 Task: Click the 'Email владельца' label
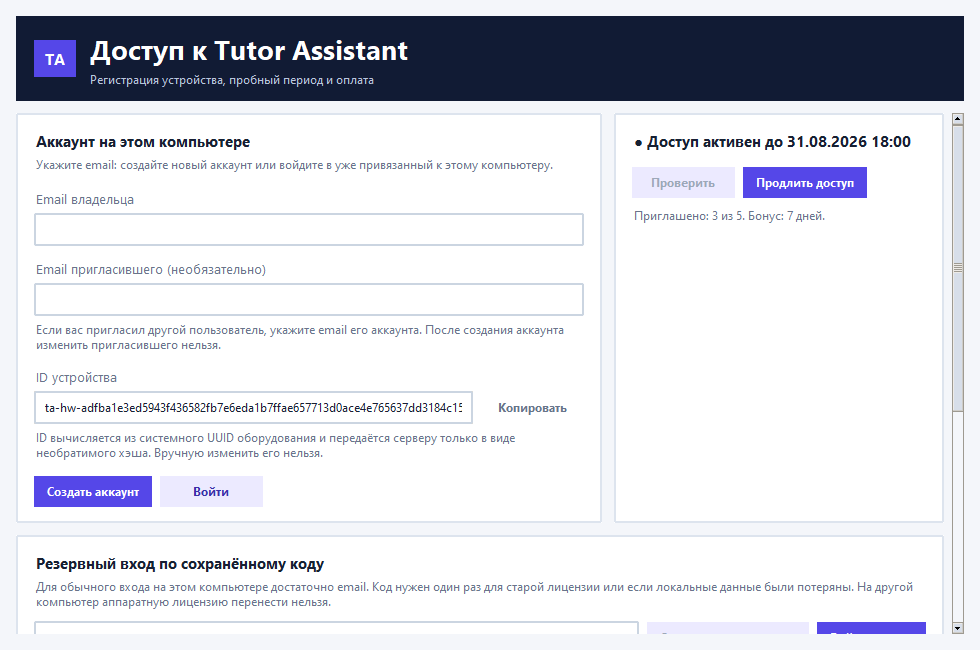(x=85, y=200)
